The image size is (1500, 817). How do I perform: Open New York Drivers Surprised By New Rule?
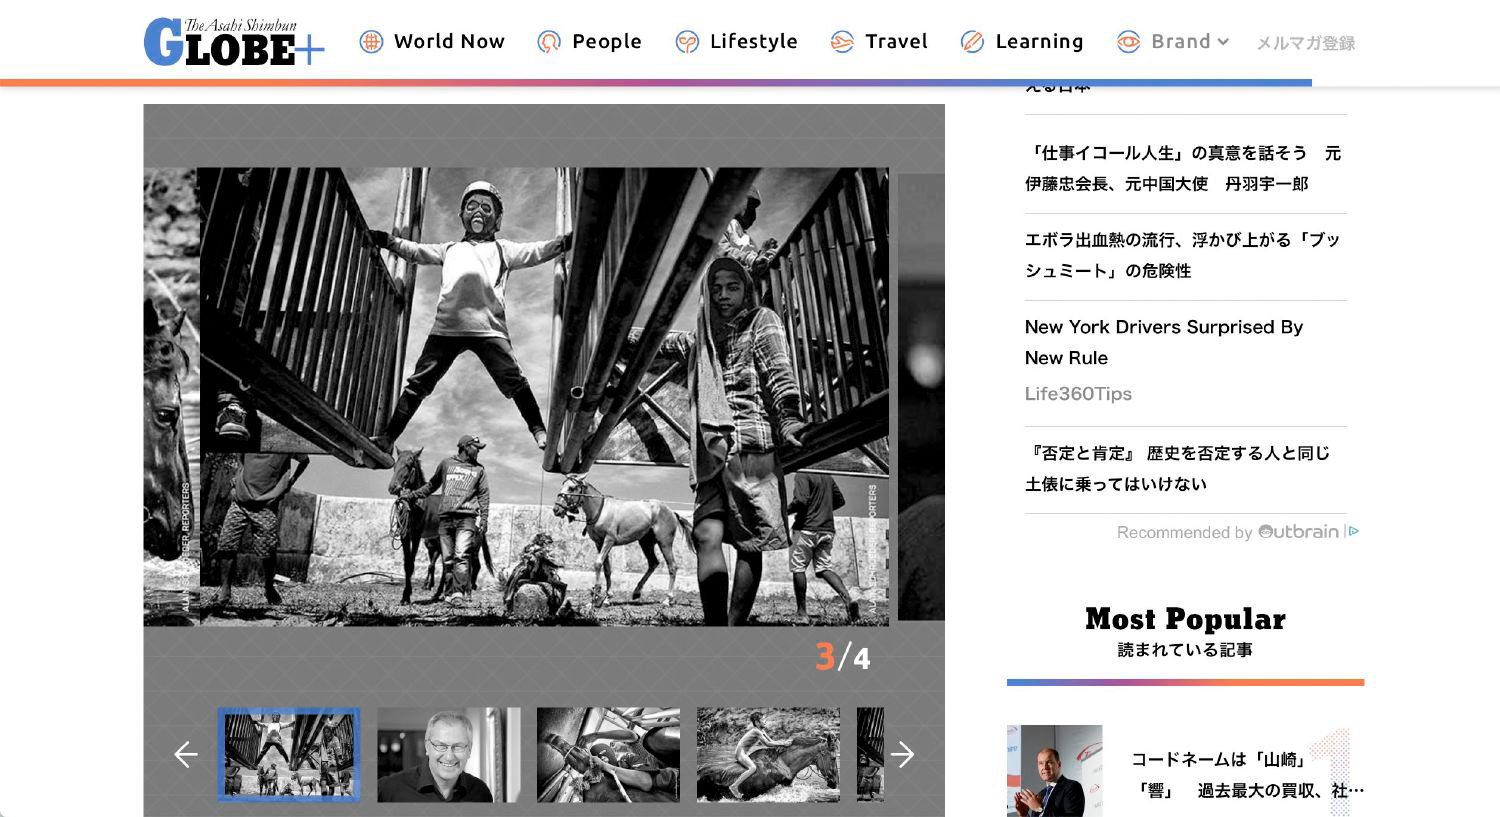tap(1164, 342)
